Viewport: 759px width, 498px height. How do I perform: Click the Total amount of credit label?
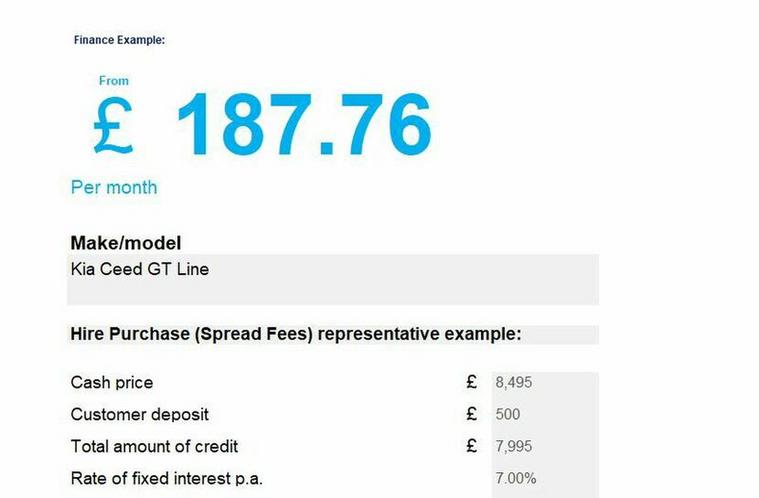[154, 446]
